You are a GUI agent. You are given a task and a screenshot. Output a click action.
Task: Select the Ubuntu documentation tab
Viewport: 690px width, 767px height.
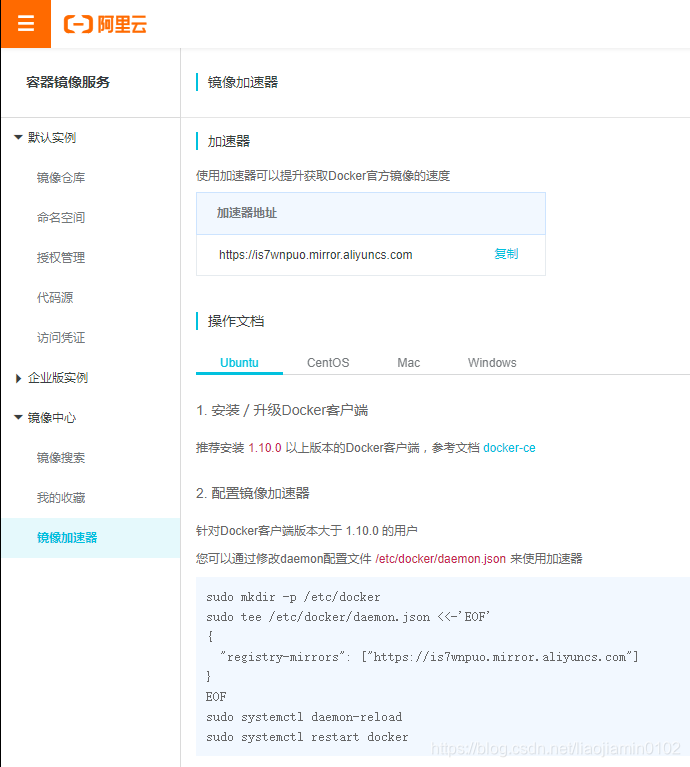coord(239,363)
